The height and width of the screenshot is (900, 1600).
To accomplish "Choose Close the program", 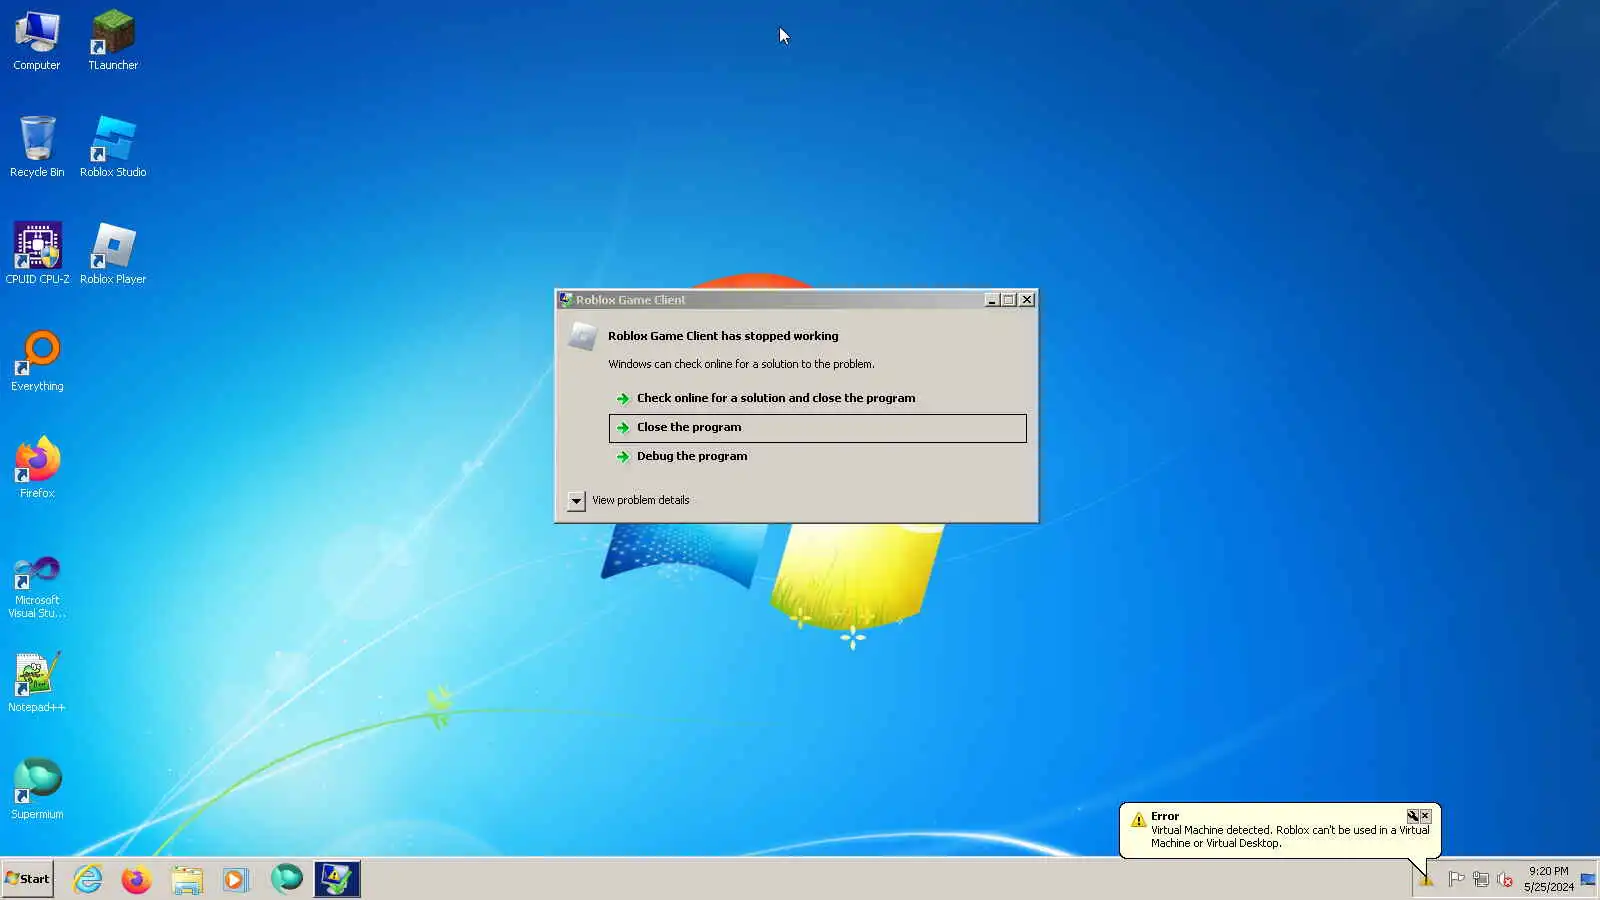I will coord(817,428).
